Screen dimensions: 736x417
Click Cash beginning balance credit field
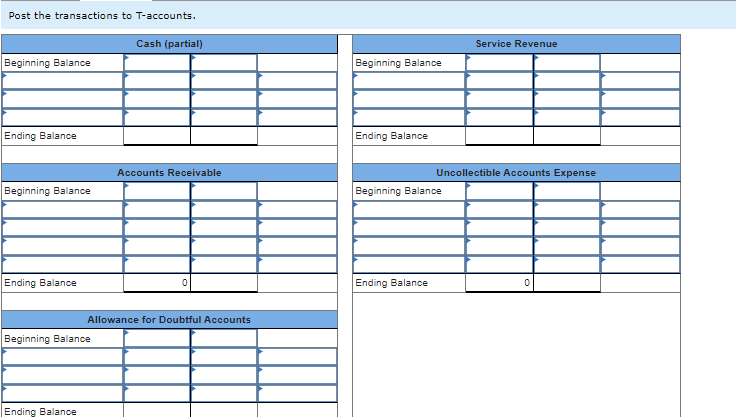point(224,62)
